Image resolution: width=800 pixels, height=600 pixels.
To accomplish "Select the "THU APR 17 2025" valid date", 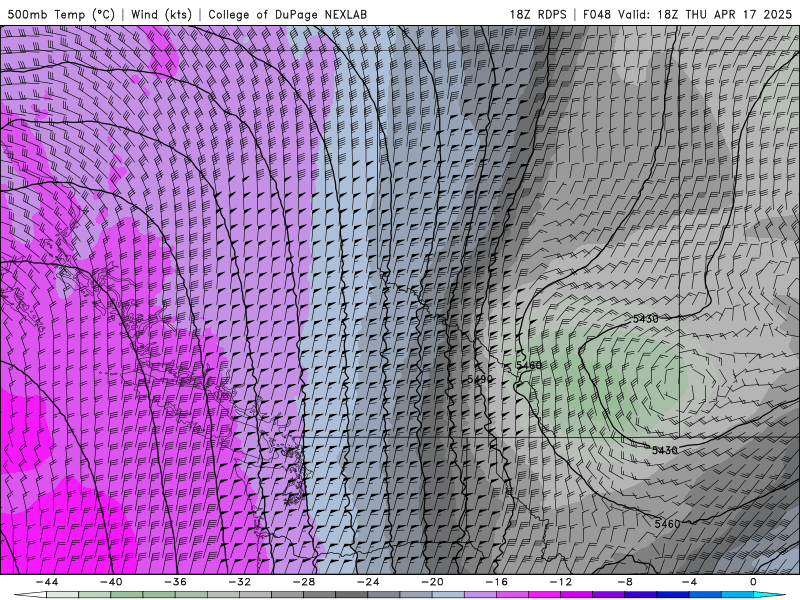I will [738, 14].
